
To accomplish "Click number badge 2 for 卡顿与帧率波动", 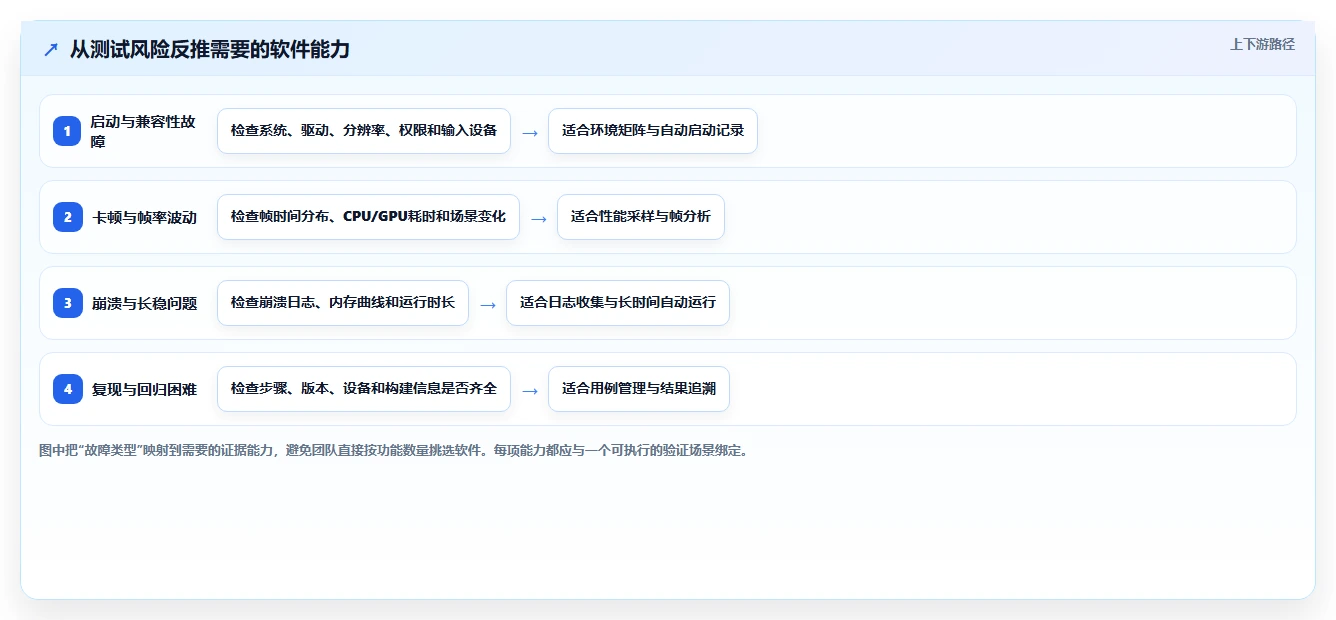I will [67, 217].
